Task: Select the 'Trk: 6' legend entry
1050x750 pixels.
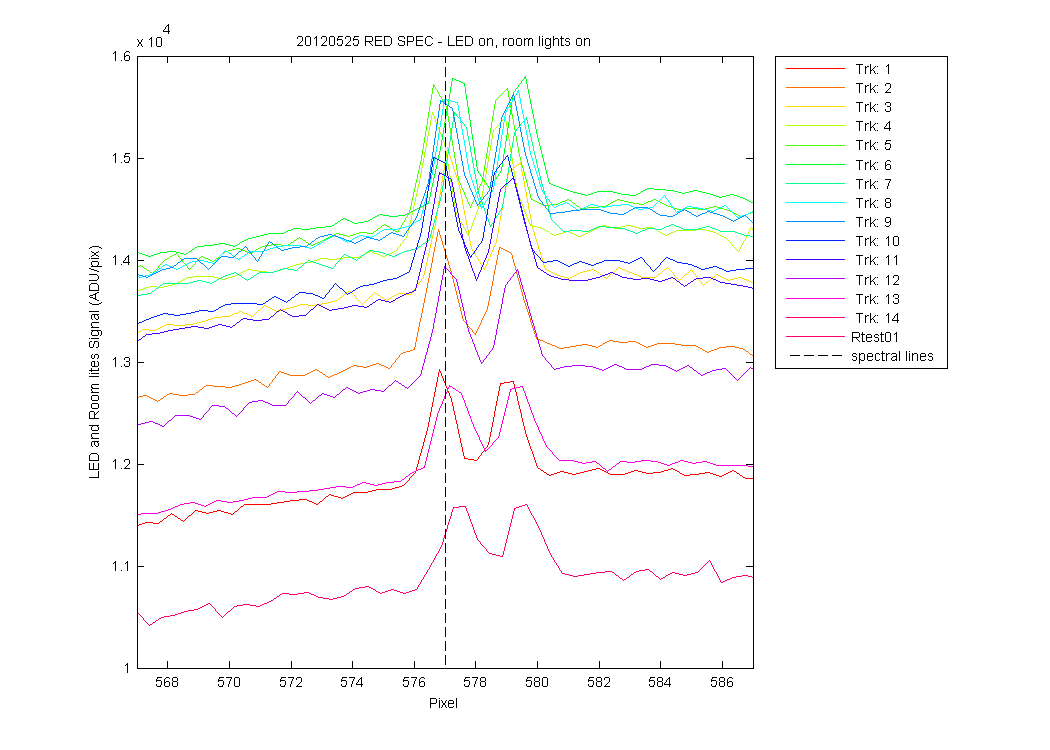Action: (838, 165)
